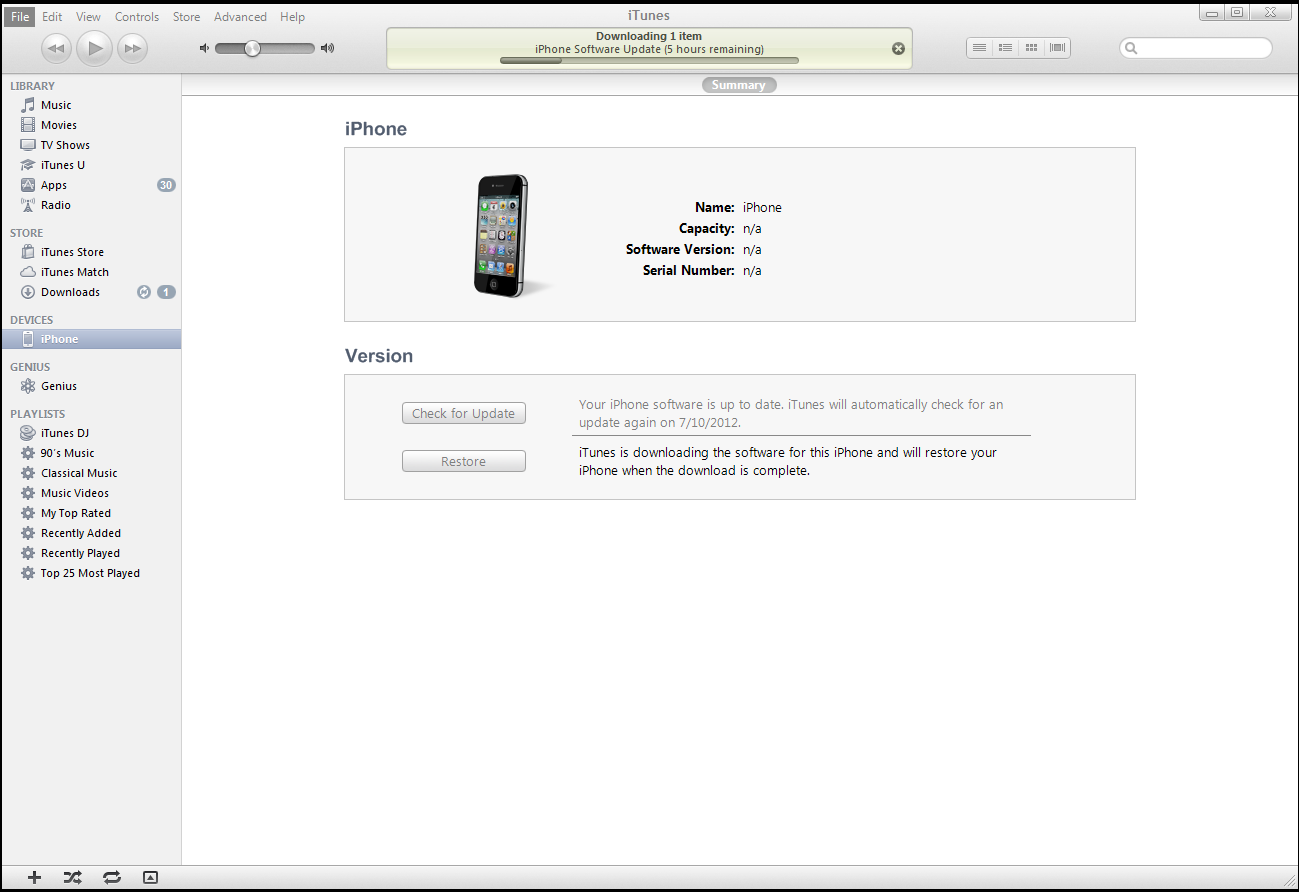1299x892 pixels.
Task: Open the View menu
Action: click(88, 17)
